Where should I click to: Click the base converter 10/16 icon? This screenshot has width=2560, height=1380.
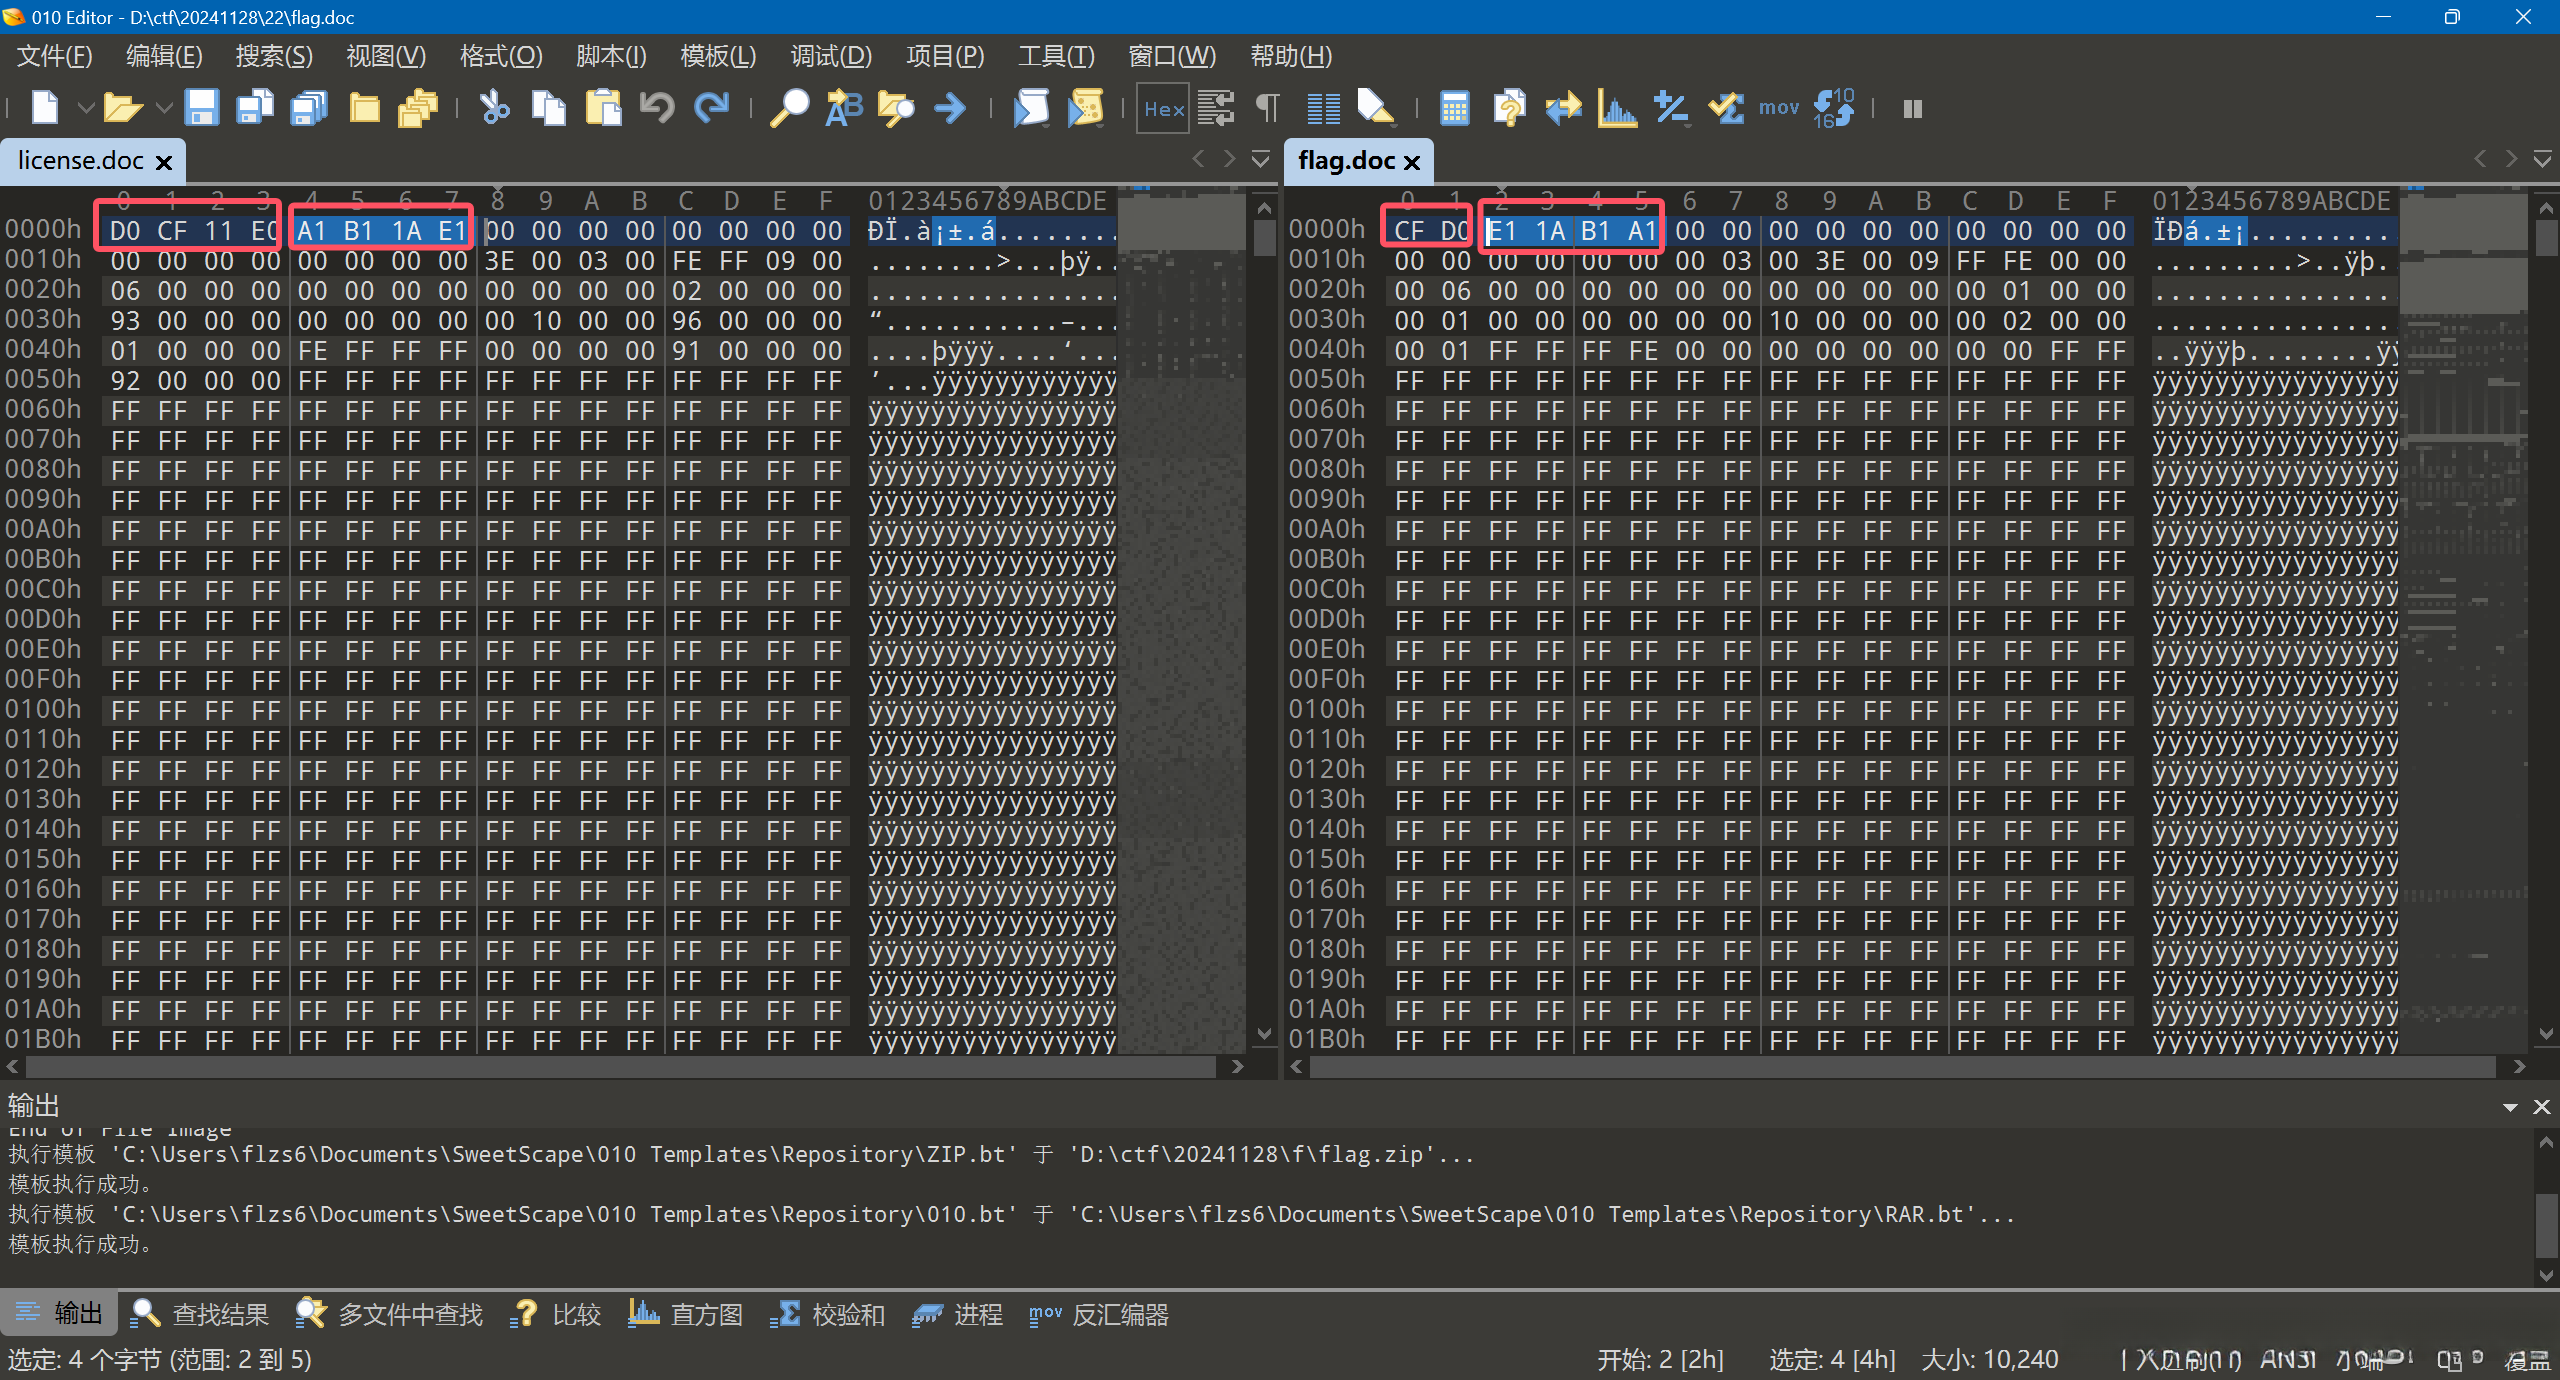[x=1833, y=108]
